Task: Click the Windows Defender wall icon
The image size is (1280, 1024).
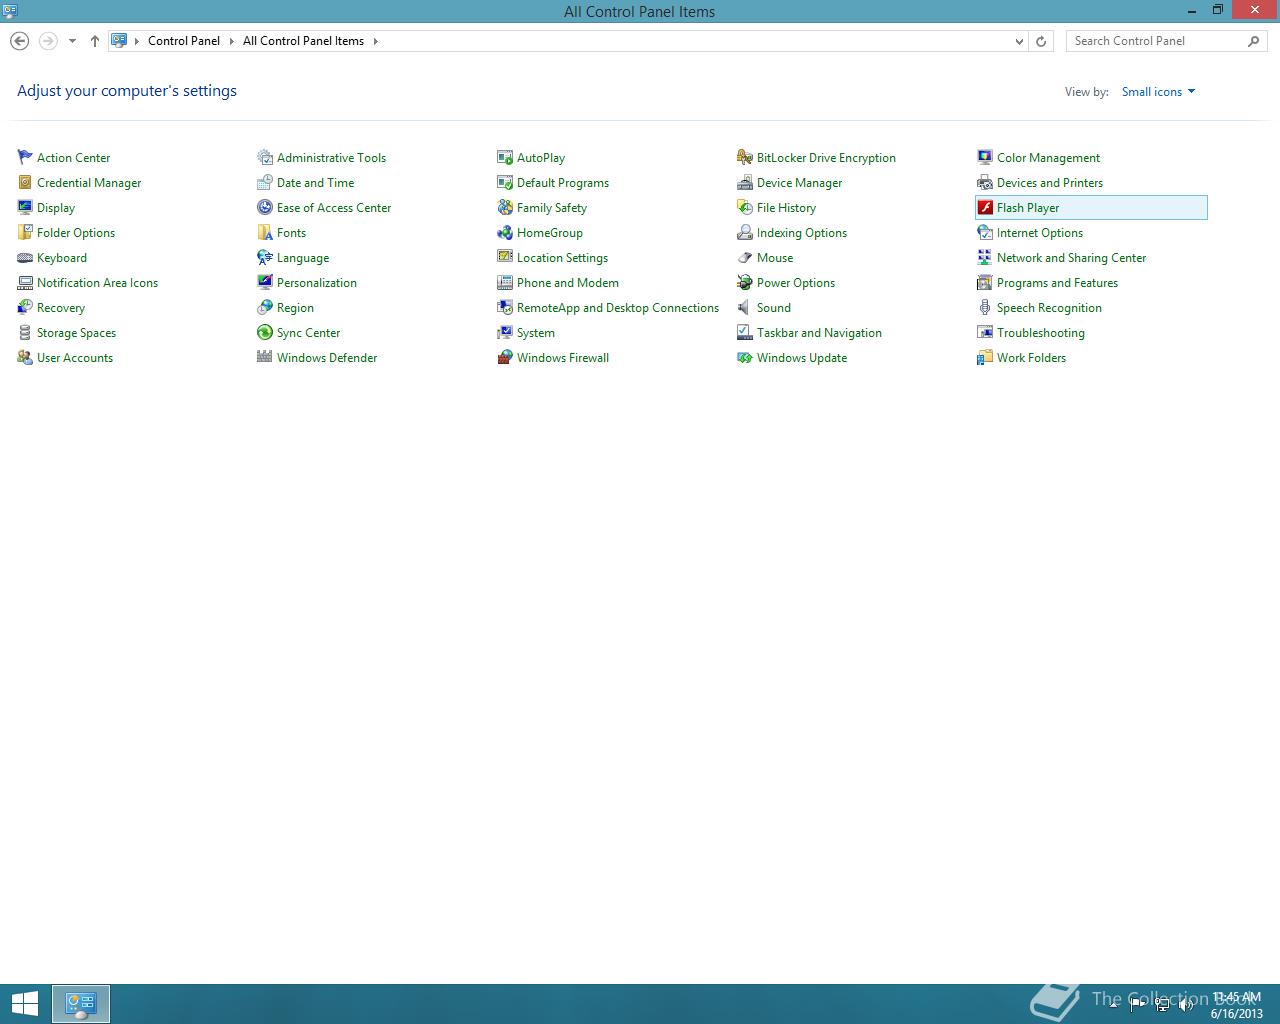Action: (265, 357)
